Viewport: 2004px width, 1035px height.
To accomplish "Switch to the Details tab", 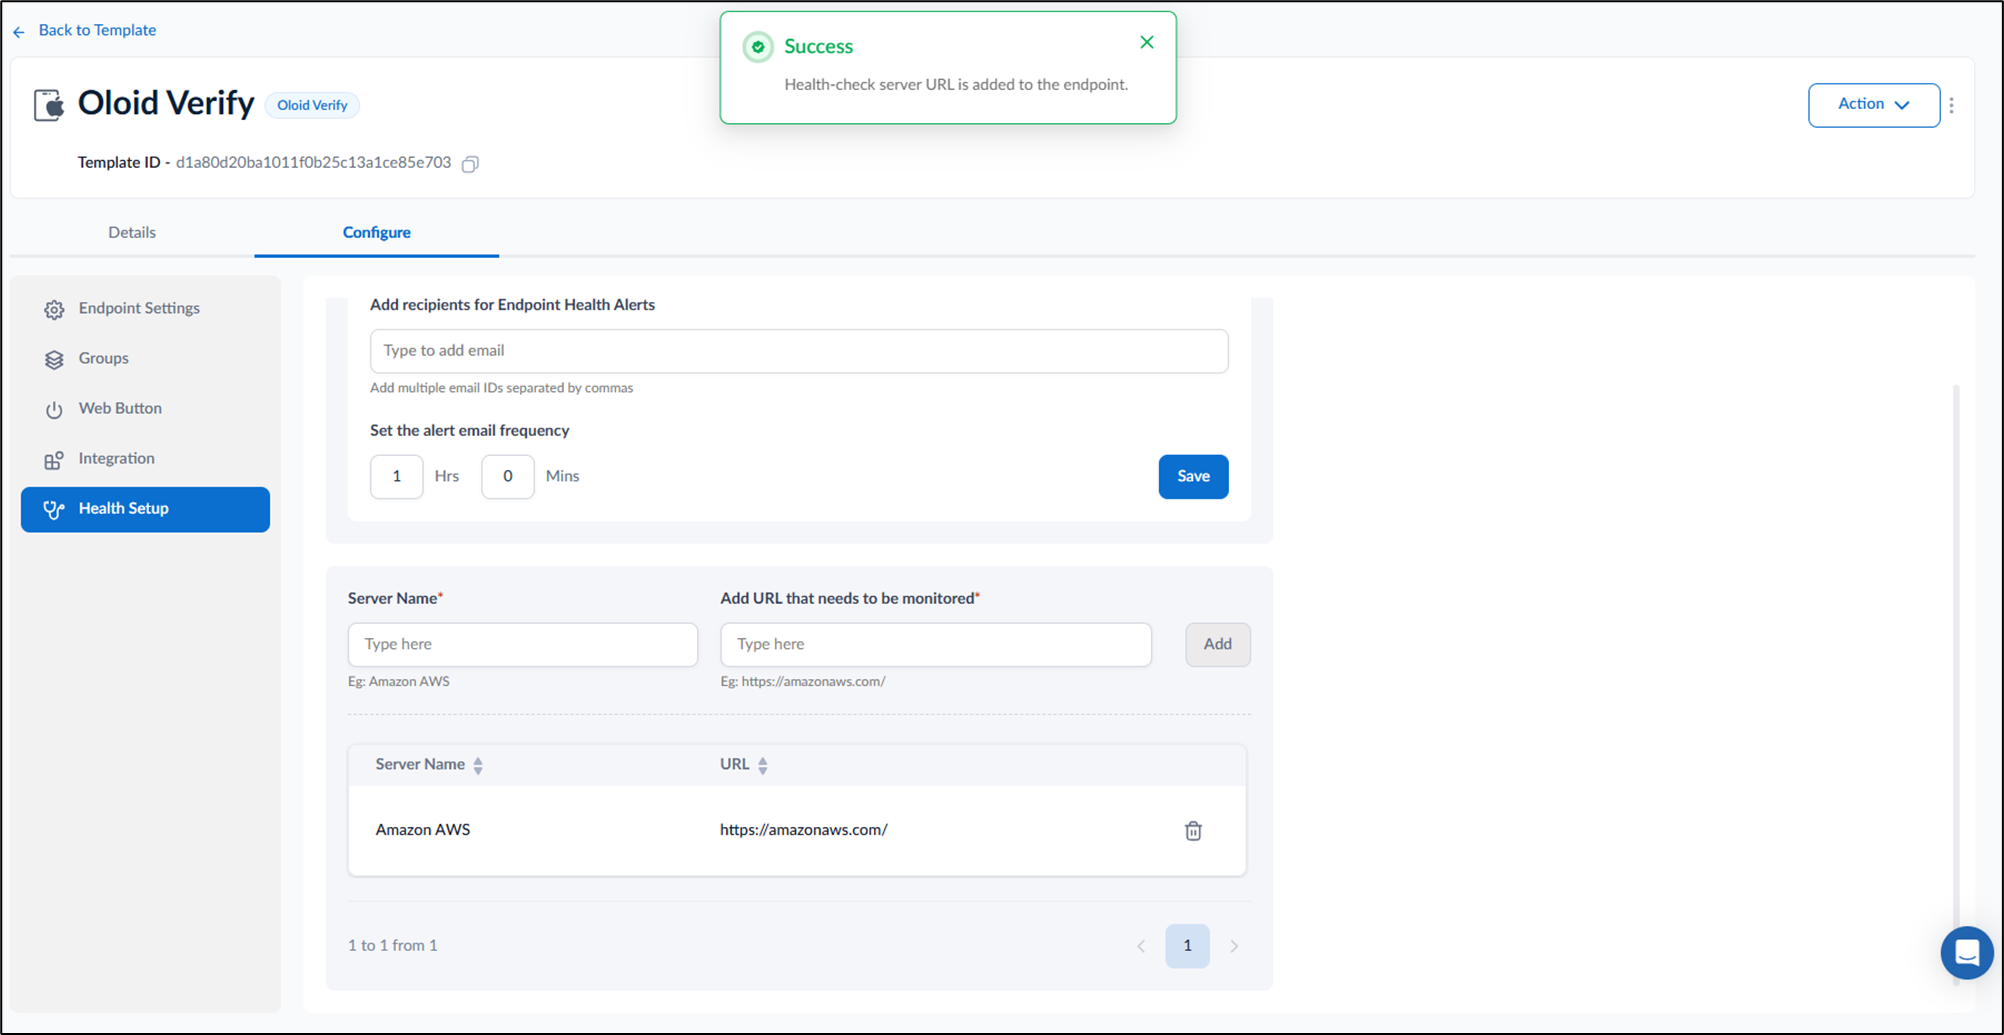I will tap(132, 232).
